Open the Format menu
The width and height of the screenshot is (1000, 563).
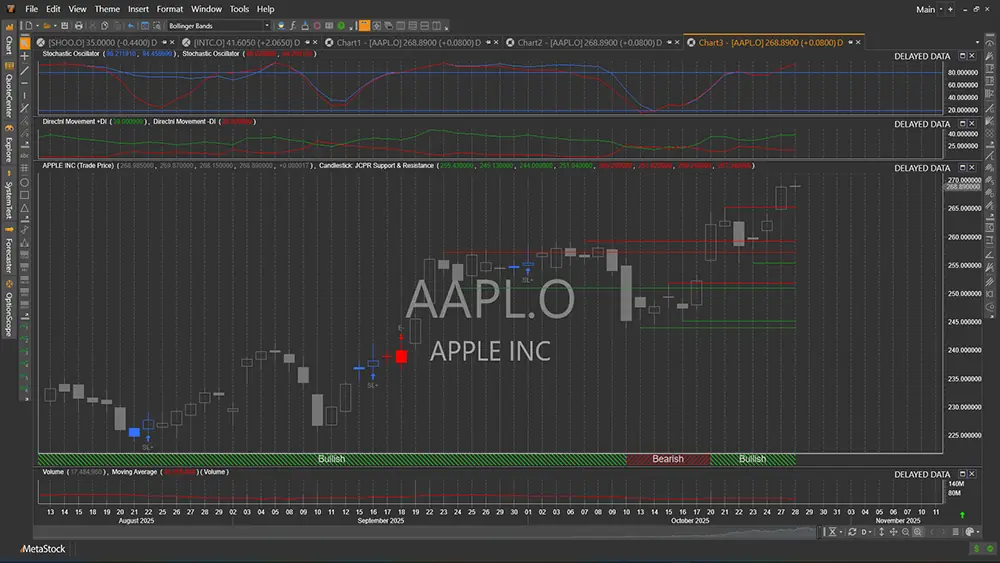pos(169,9)
